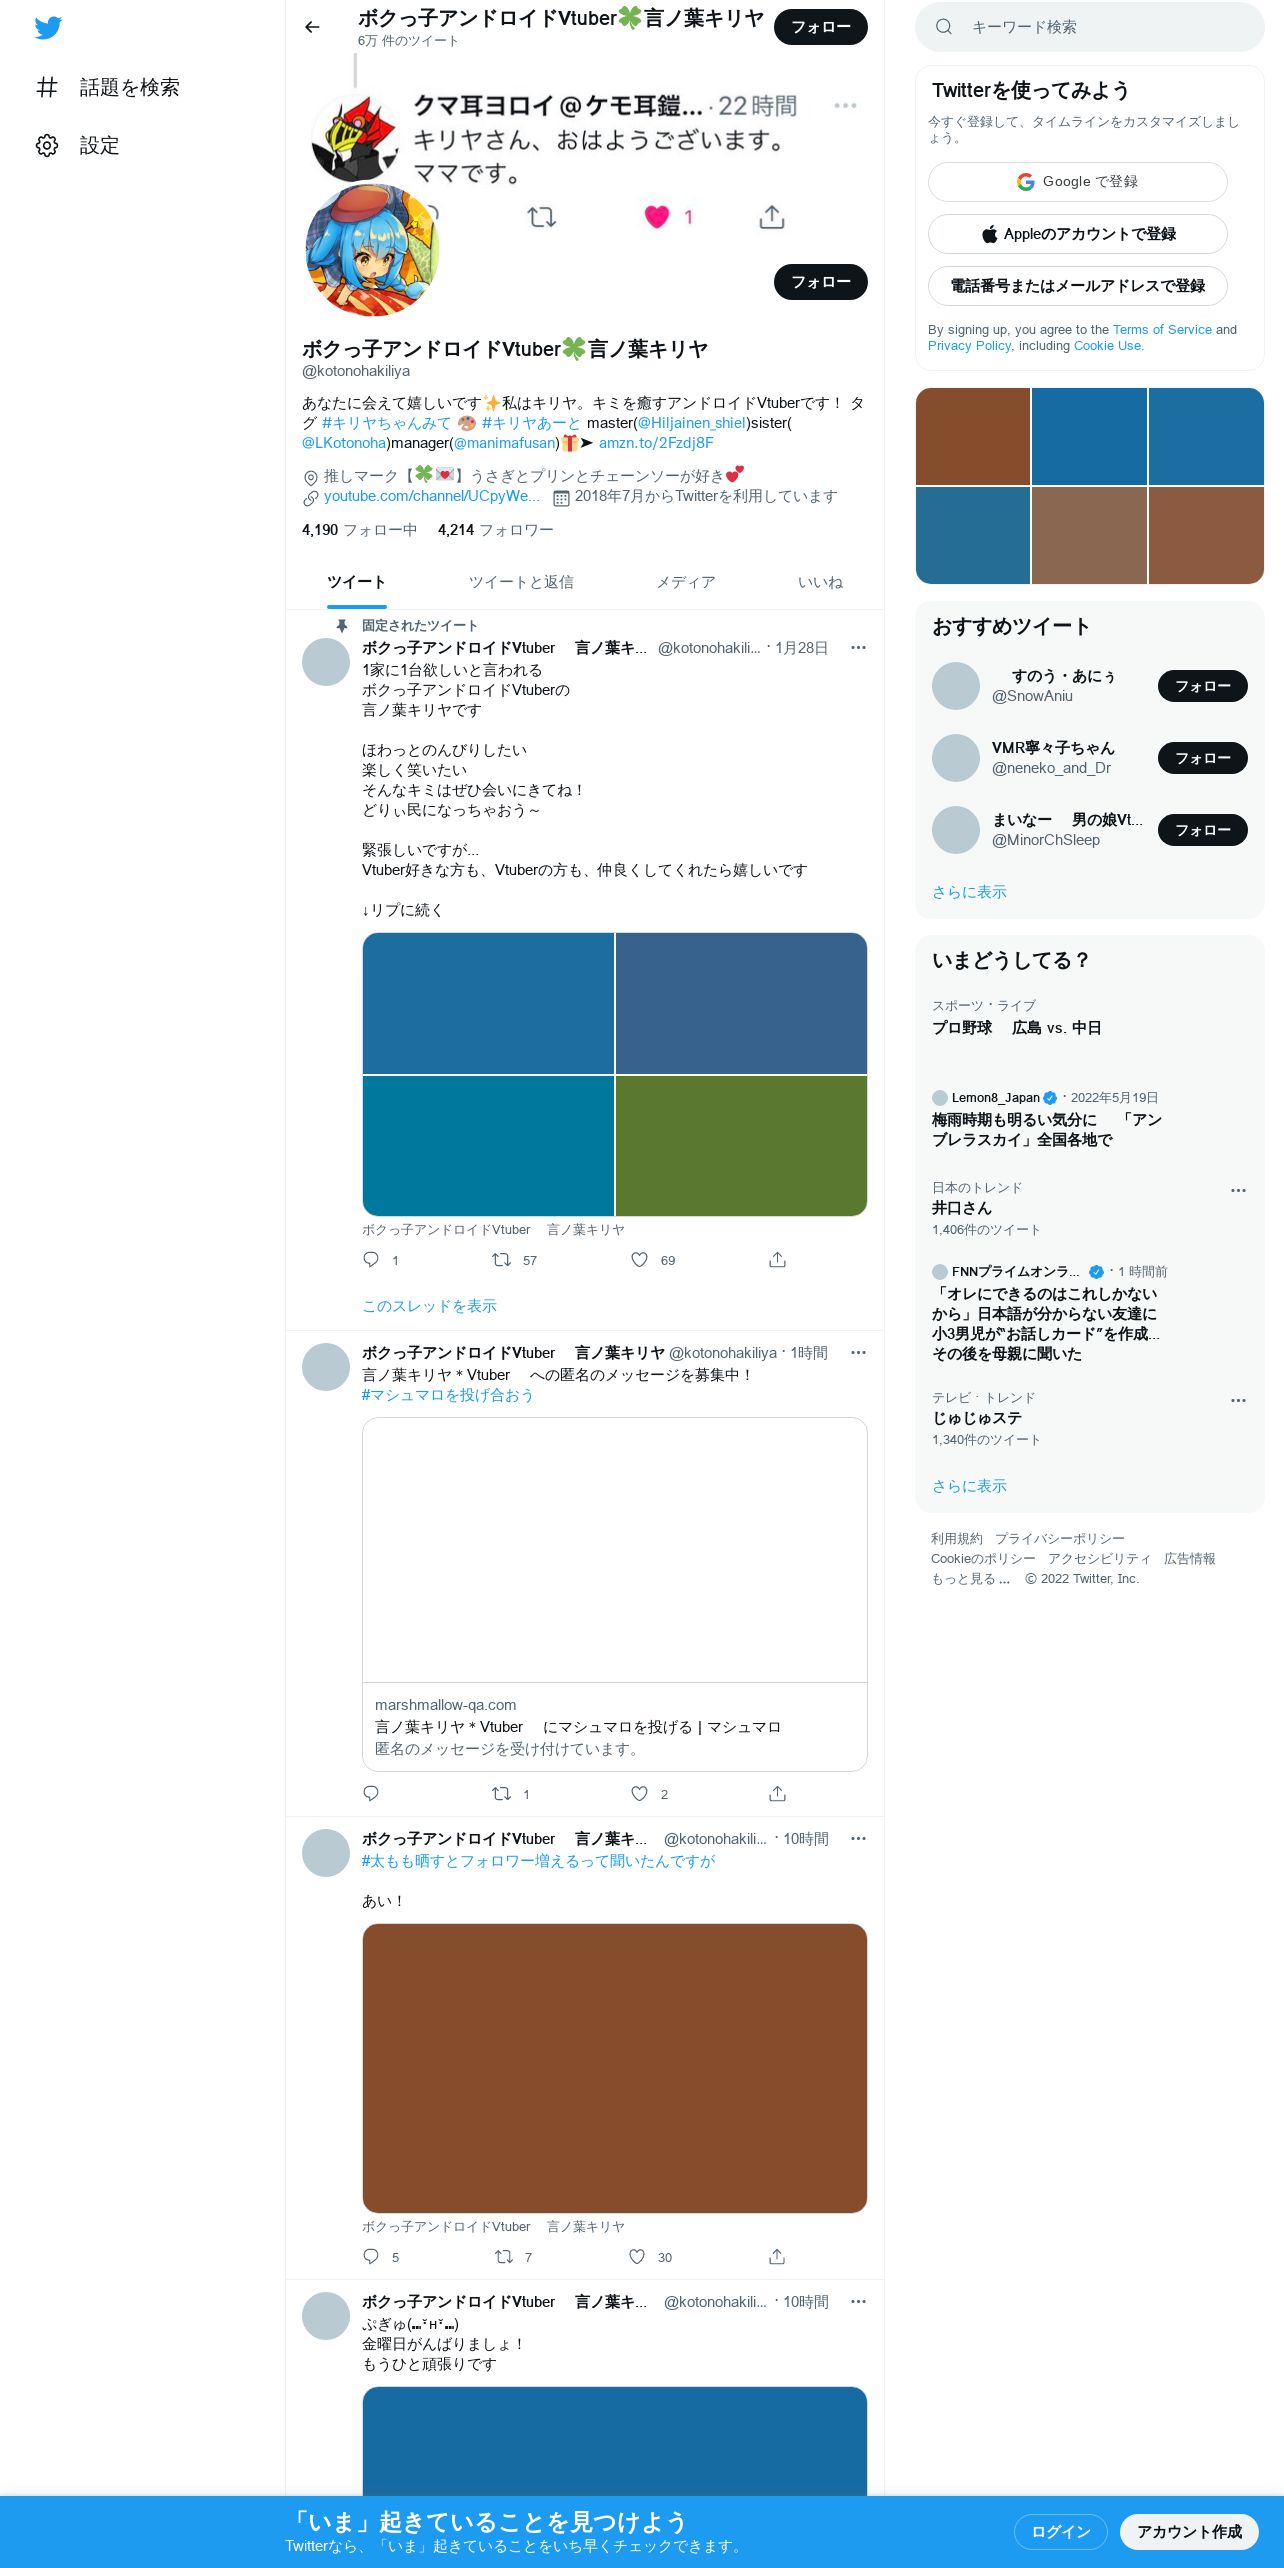
Task: Open green image in pinned tweet
Action: [741, 1146]
